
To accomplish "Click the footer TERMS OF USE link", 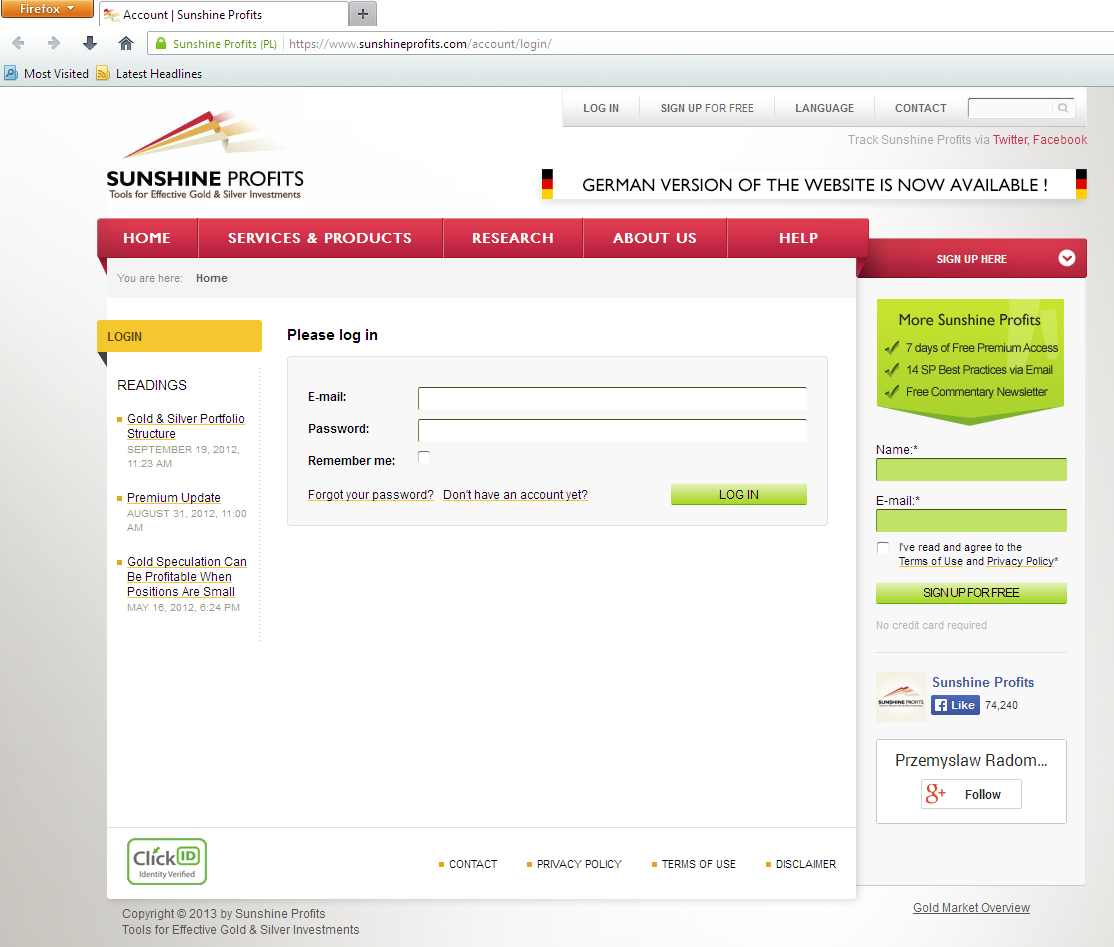I will point(698,864).
